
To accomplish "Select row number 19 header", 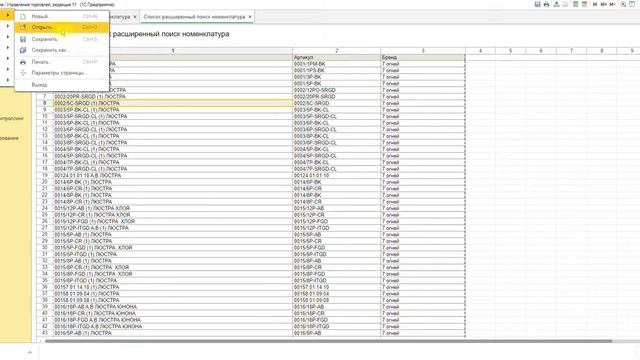I will [45, 176].
